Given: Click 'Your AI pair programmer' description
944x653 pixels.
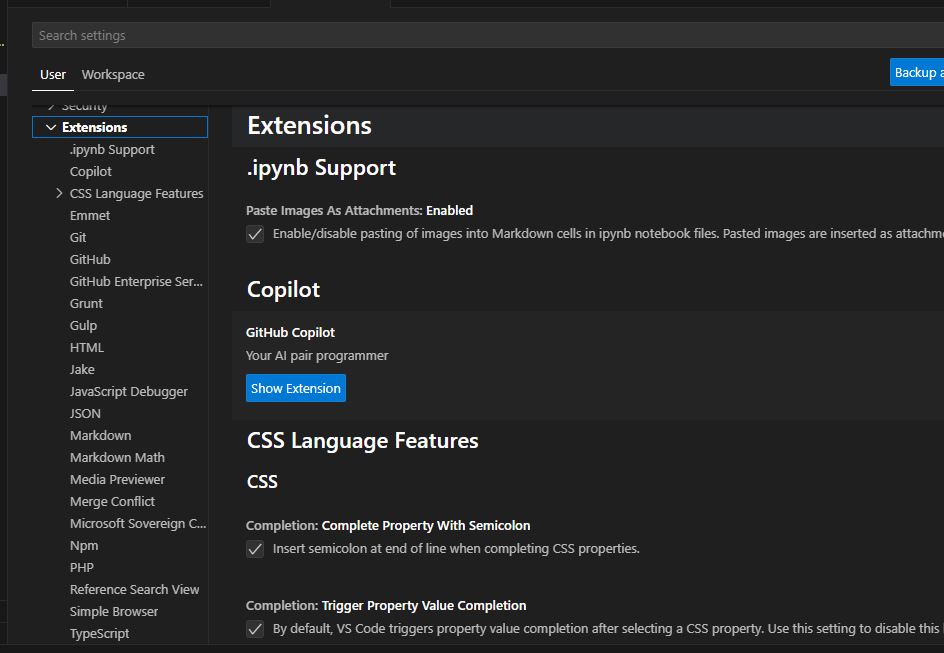Looking at the screenshot, I should pyautogui.click(x=317, y=356).
